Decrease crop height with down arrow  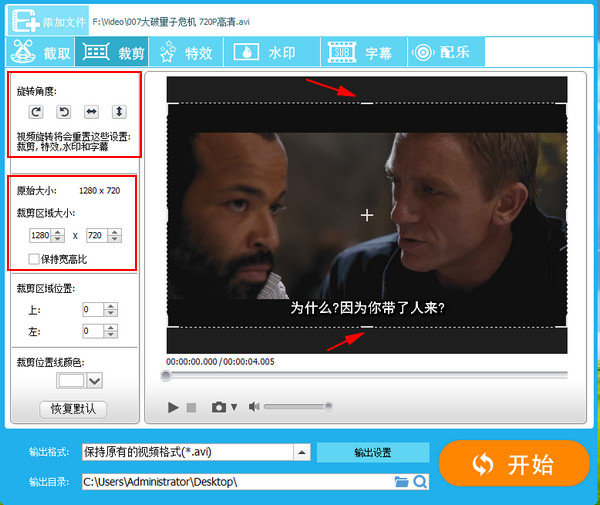point(114,239)
